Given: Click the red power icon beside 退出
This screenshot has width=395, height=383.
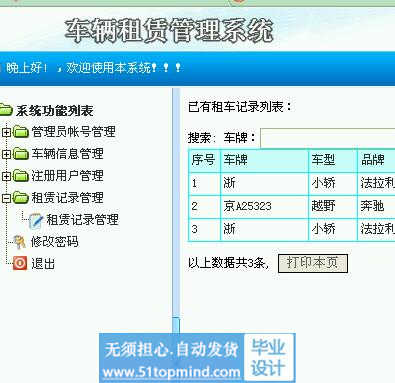Looking at the screenshot, I should point(20,263).
